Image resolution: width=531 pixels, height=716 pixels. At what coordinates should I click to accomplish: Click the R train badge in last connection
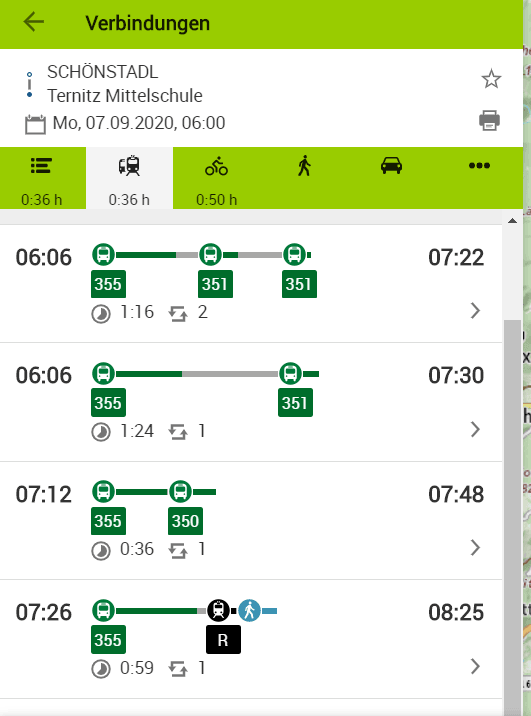223,640
